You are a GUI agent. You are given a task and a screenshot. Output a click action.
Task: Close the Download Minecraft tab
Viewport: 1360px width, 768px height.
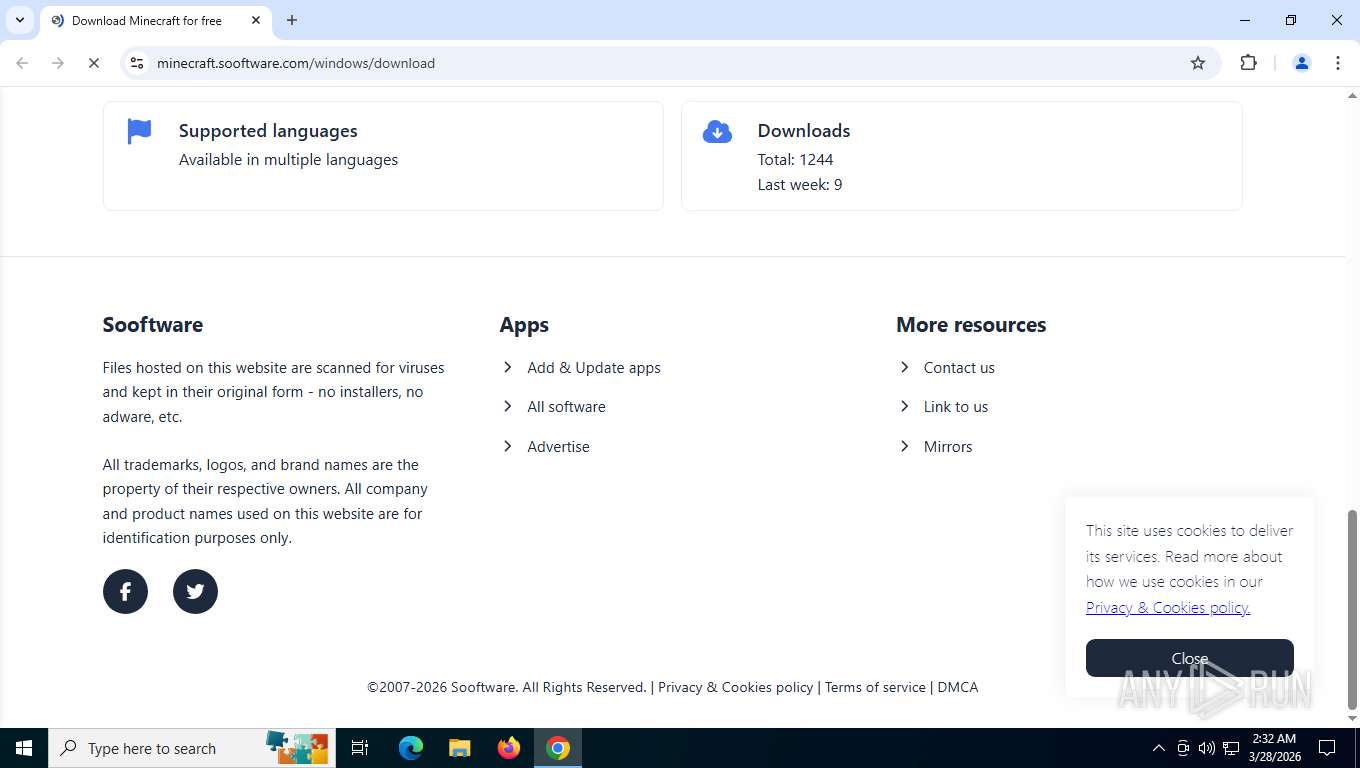point(256,20)
